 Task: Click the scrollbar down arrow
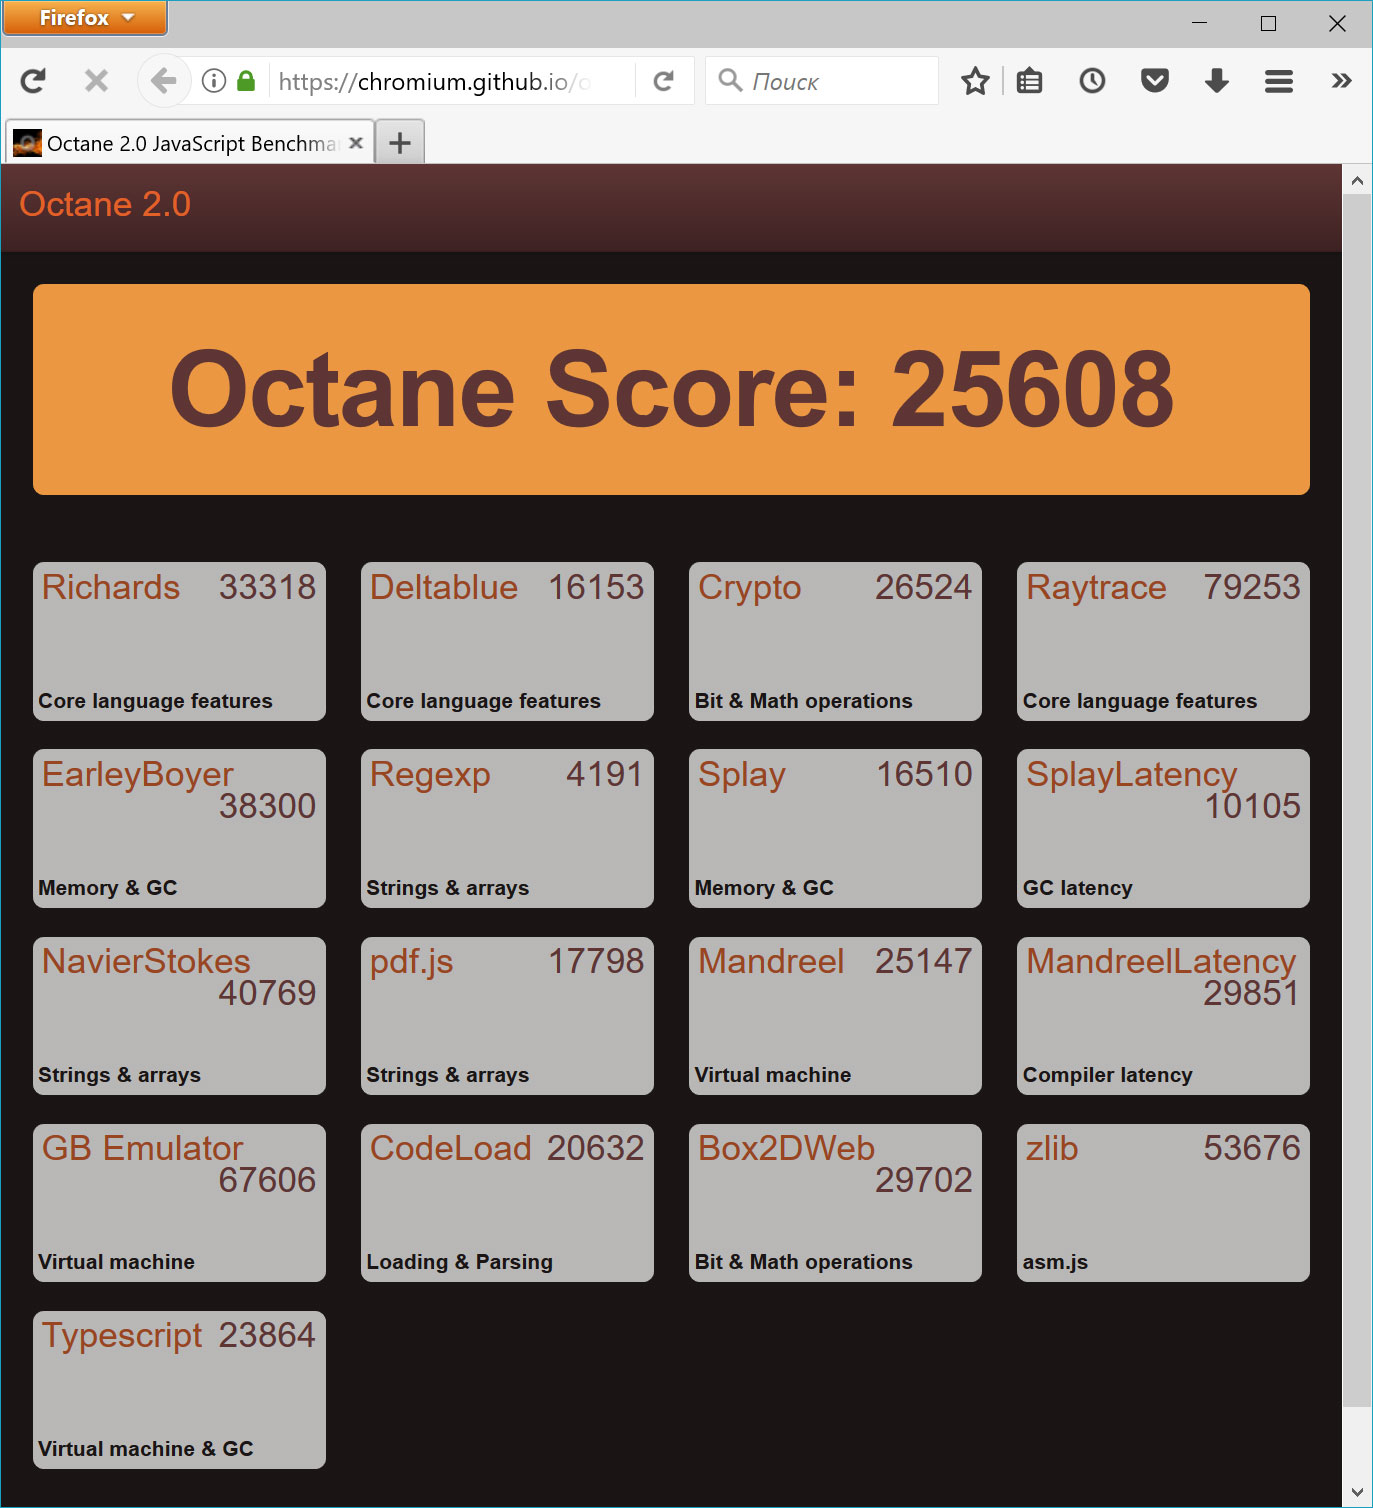pos(1357,1493)
